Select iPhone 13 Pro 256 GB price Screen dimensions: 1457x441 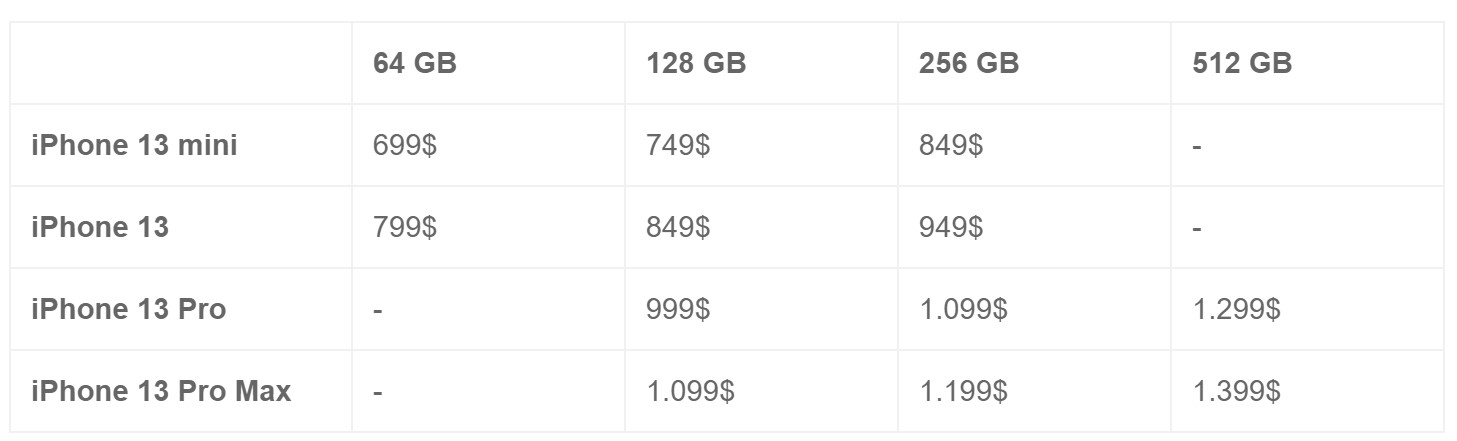[963, 309]
